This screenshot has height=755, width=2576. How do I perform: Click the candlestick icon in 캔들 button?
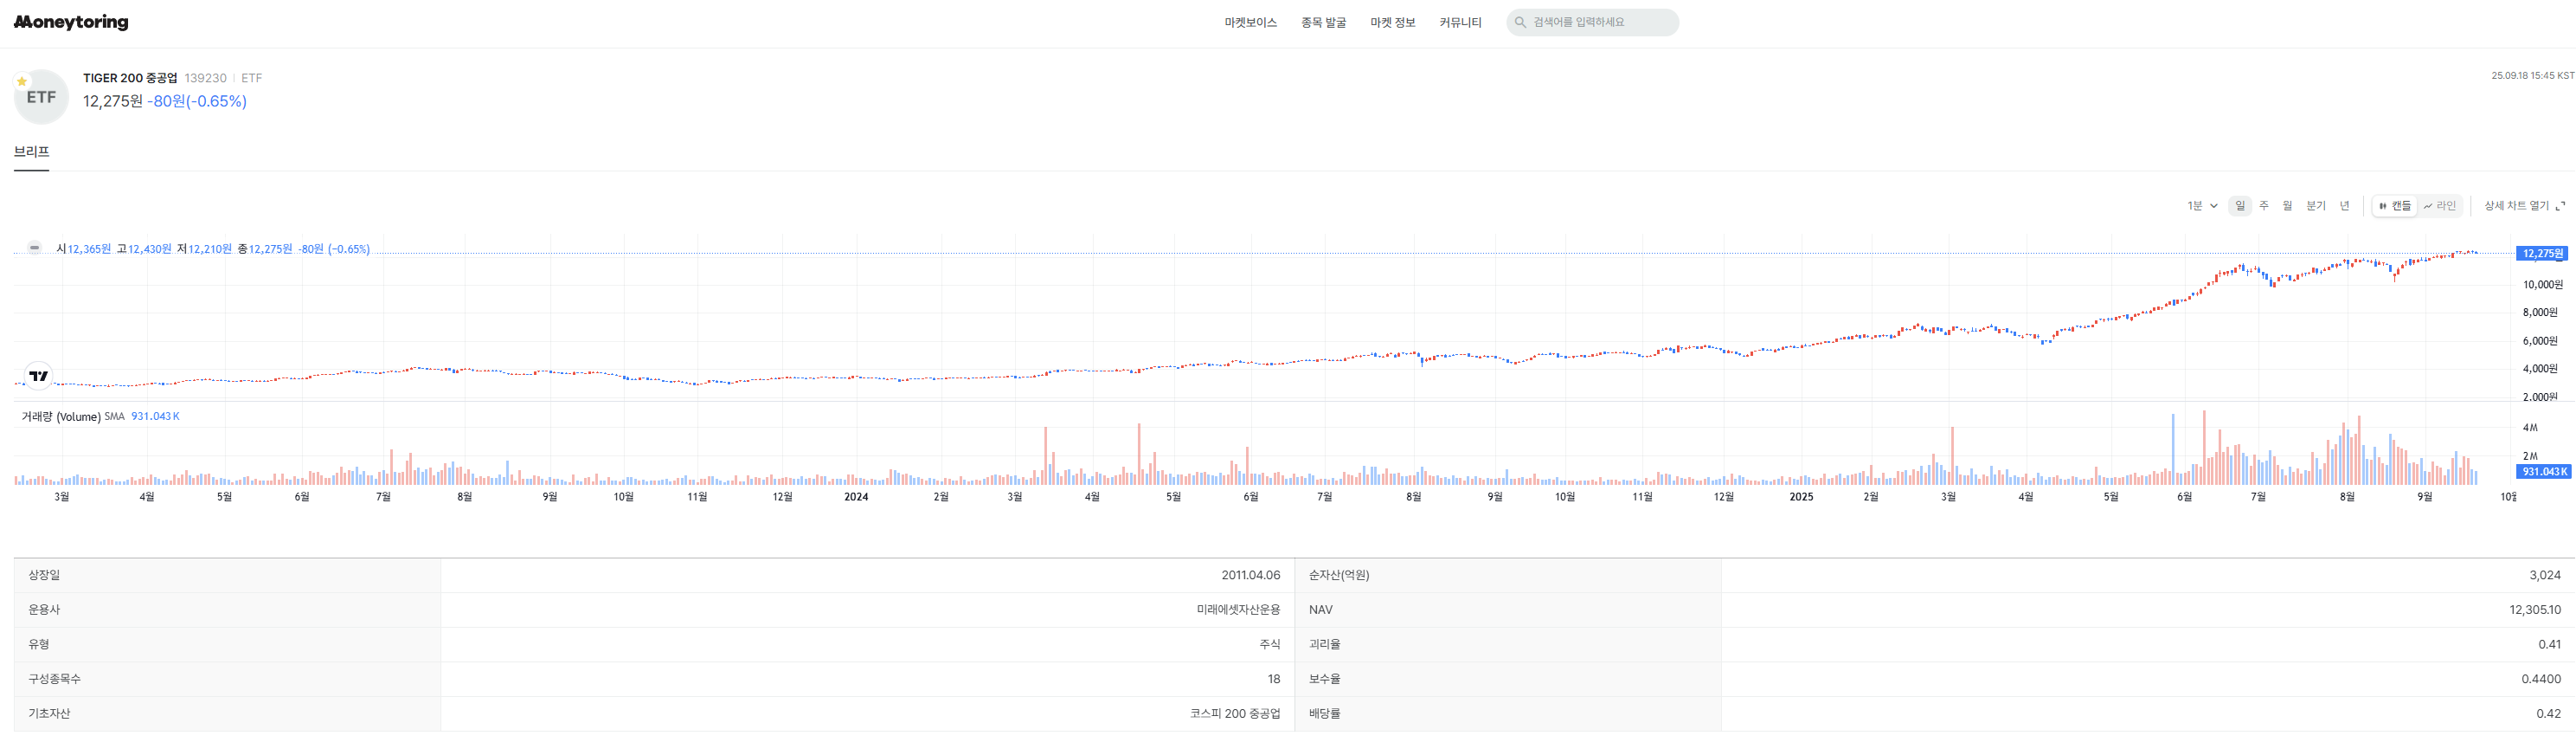pyautogui.click(x=2383, y=206)
